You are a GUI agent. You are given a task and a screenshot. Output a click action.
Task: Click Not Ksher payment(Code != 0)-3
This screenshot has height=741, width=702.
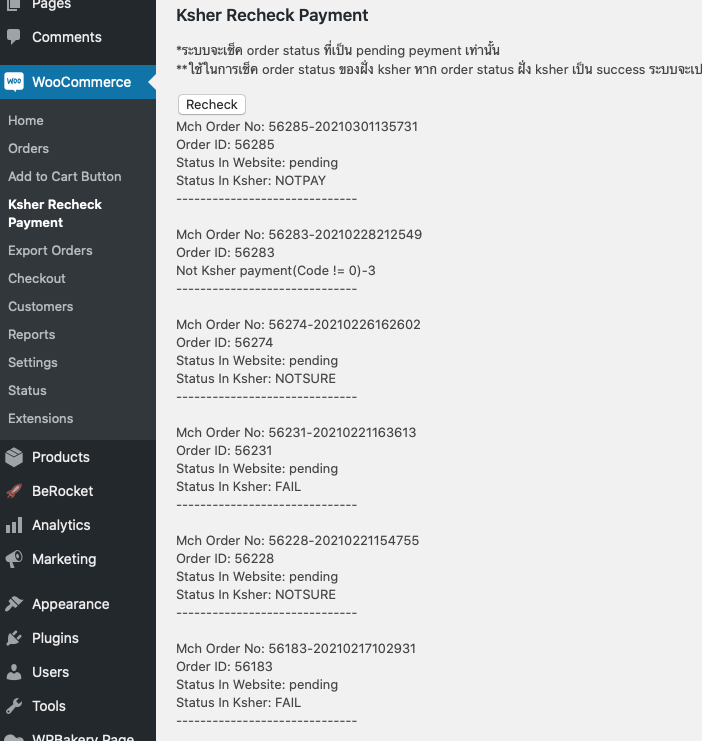pos(276,270)
